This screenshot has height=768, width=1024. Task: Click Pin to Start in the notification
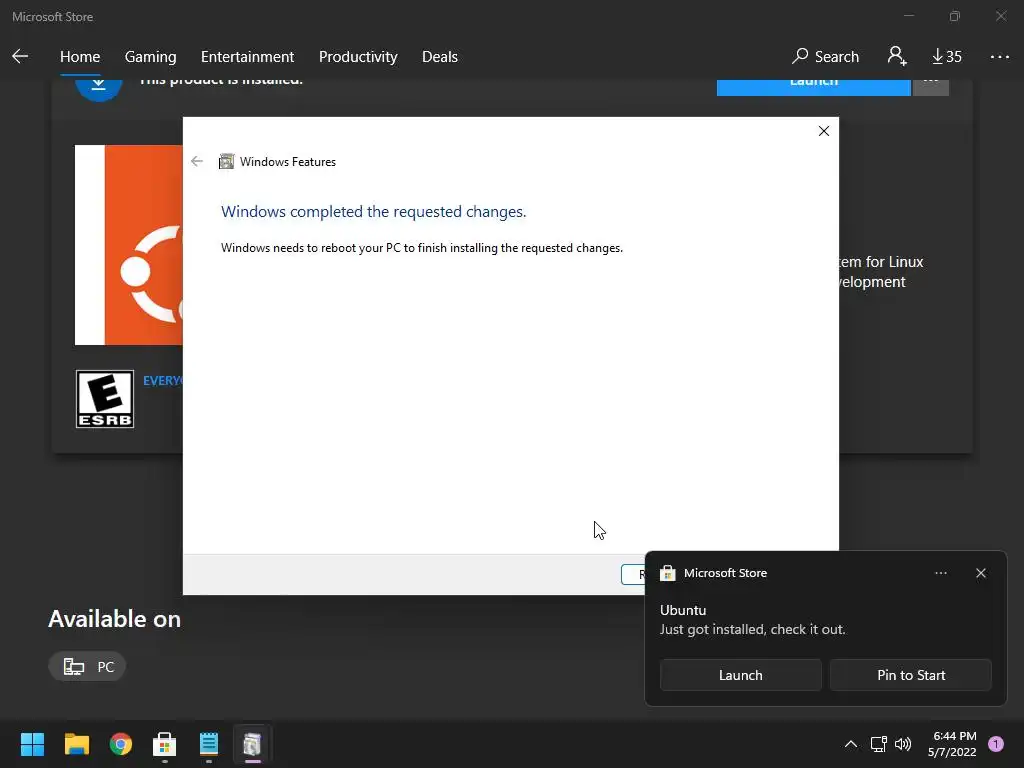point(911,675)
